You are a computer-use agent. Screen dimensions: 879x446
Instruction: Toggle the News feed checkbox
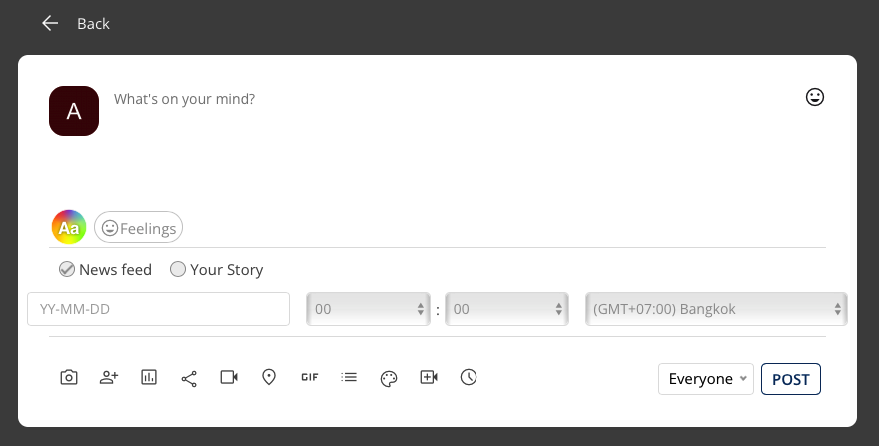tap(67, 270)
